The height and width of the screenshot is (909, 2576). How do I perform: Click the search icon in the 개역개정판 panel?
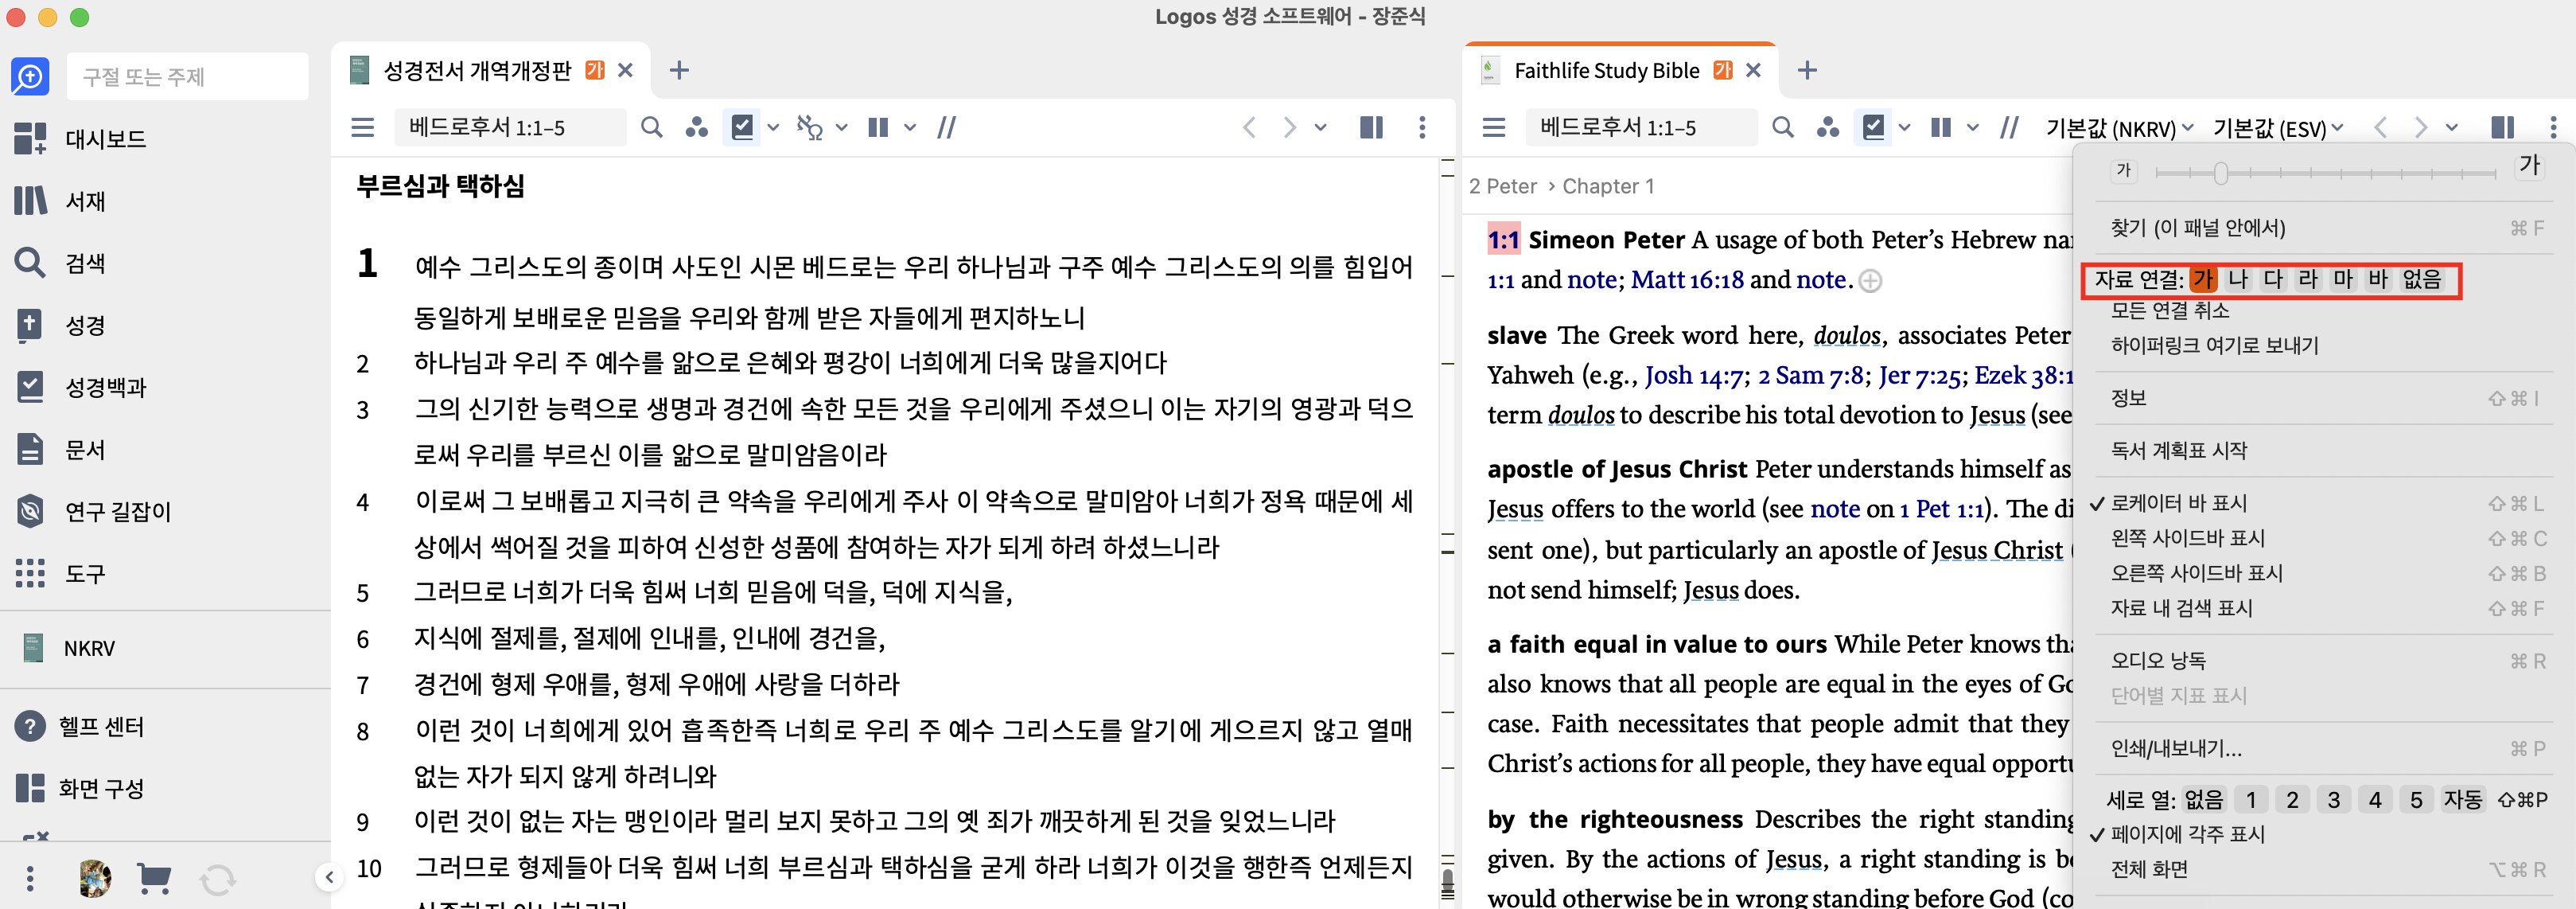coord(651,127)
